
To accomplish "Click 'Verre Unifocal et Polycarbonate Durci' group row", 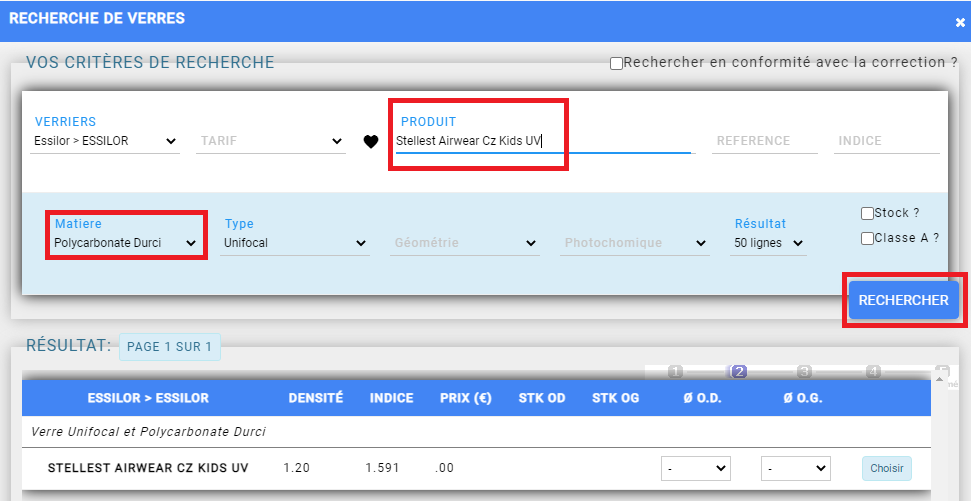I will [476, 432].
